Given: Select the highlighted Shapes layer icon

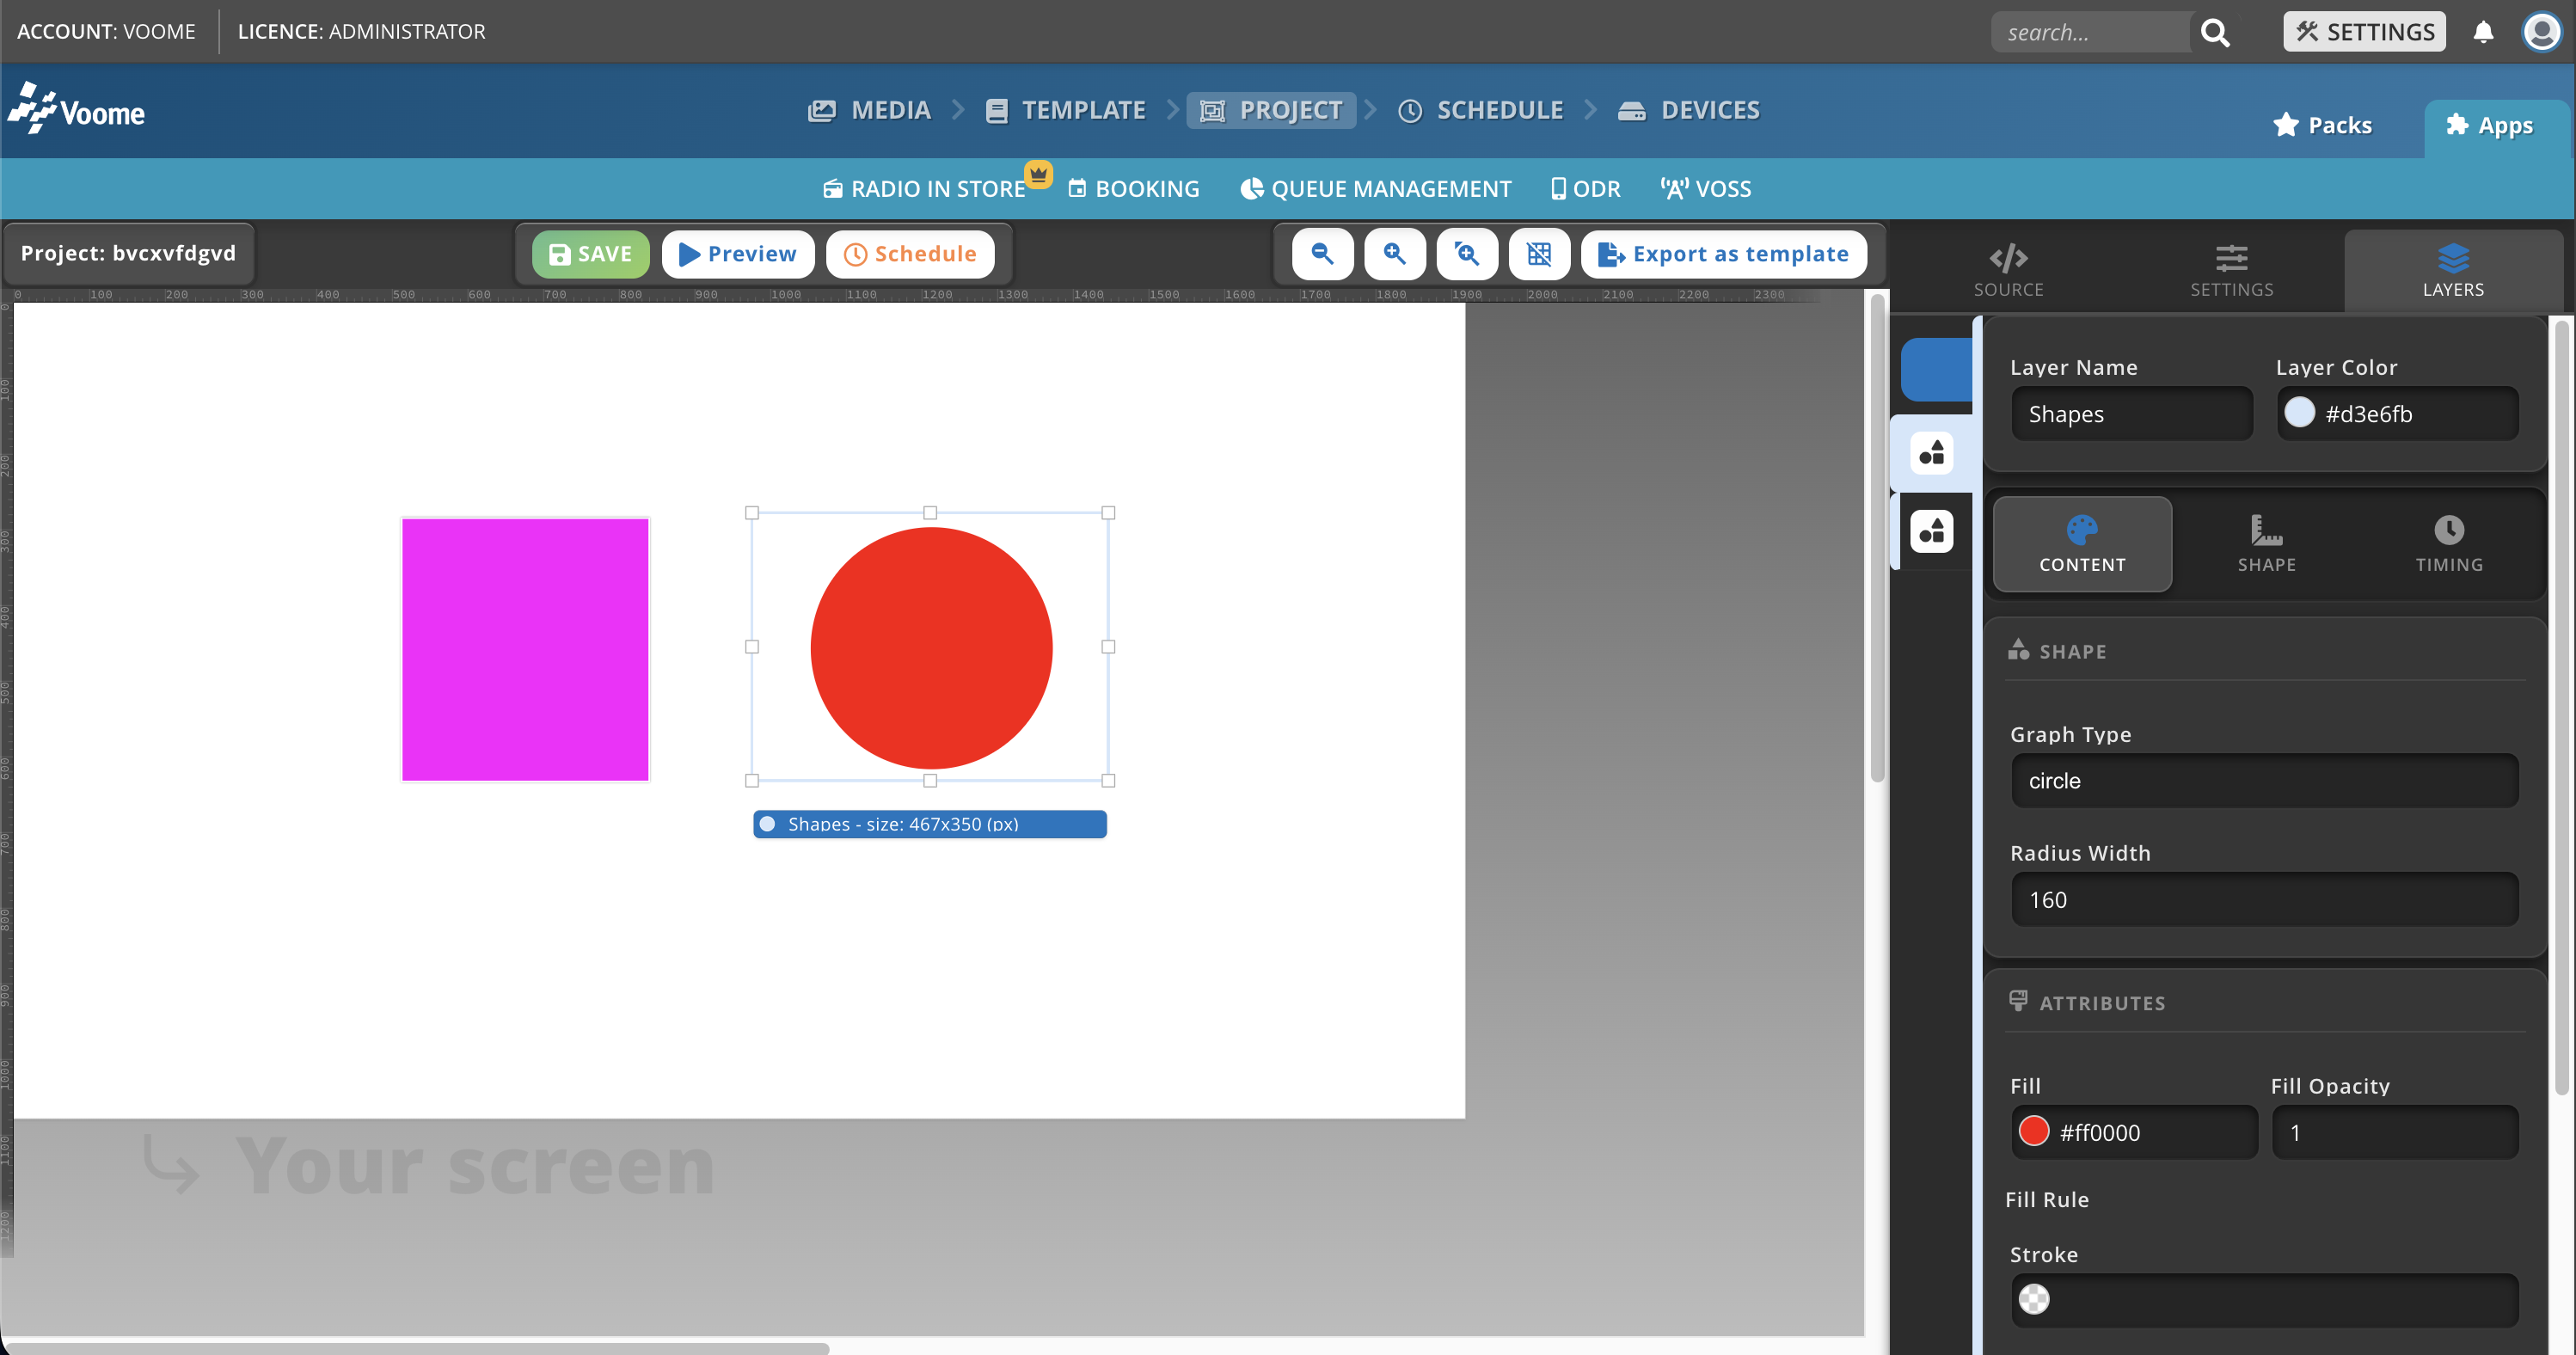Looking at the screenshot, I should click(x=1931, y=452).
